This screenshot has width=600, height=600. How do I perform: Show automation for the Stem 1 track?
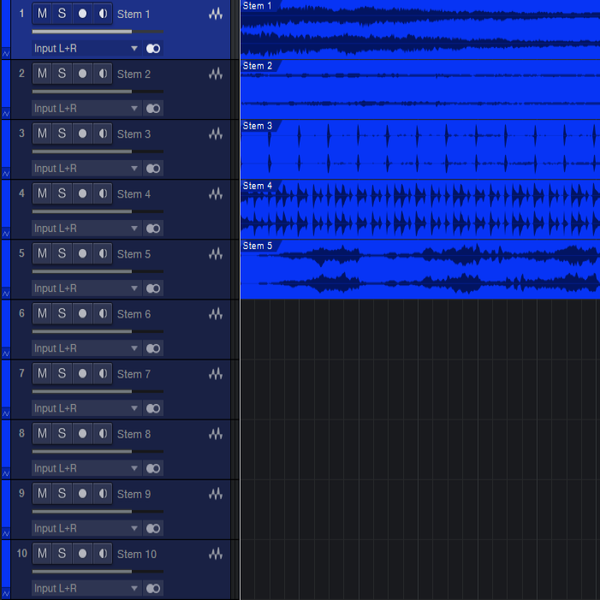pos(5,52)
